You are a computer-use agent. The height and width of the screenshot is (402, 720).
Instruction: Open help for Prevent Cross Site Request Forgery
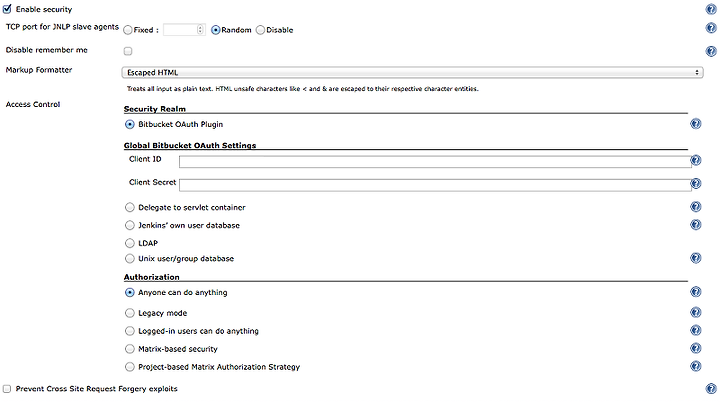click(711, 389)
